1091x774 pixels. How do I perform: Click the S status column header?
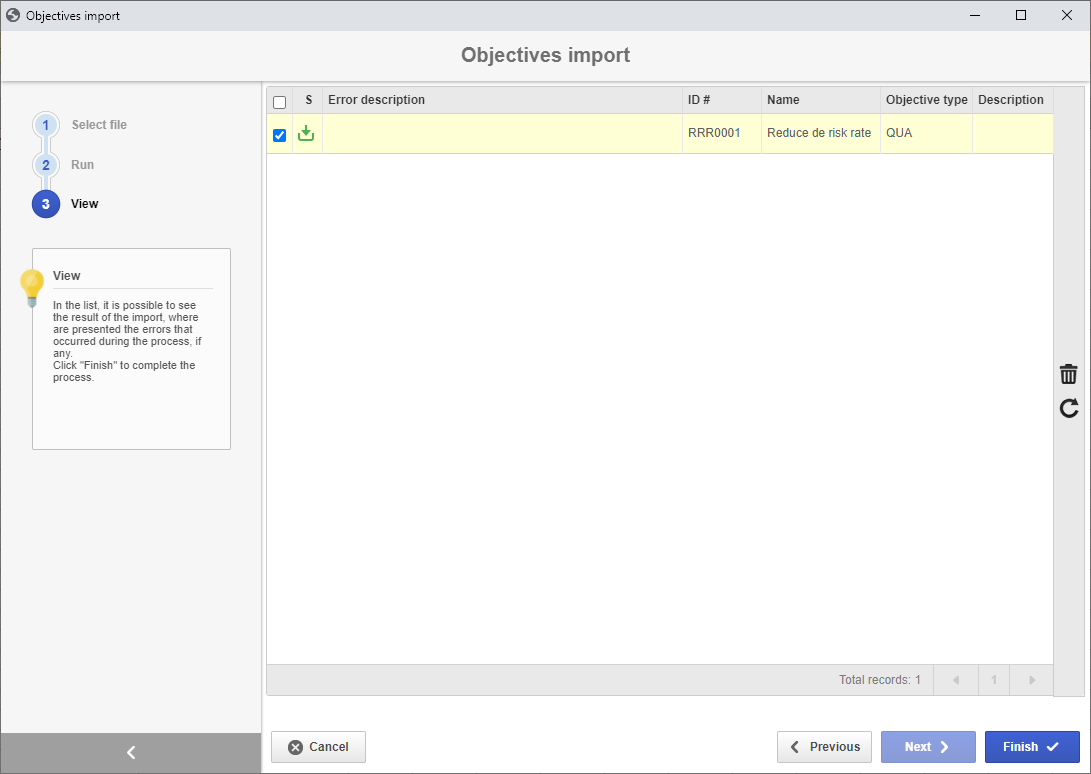pyautogui.click(x=308, y=100)
